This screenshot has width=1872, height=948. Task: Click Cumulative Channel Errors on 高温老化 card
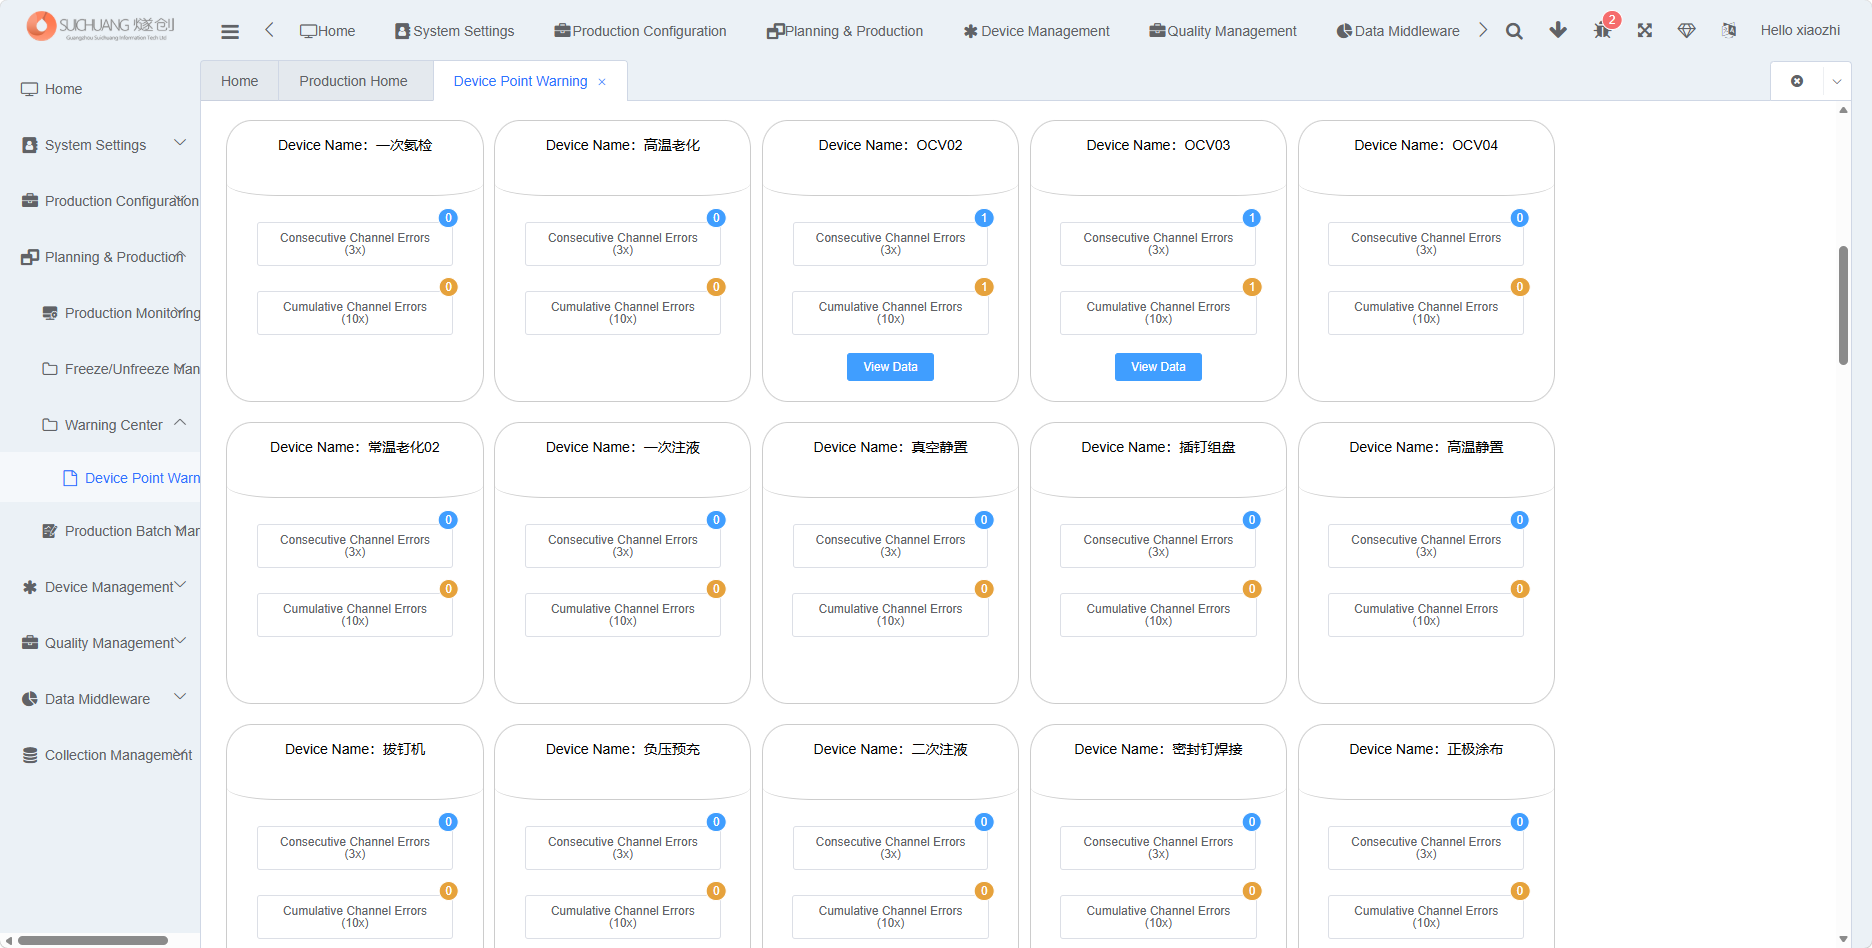tap(622, 313)
